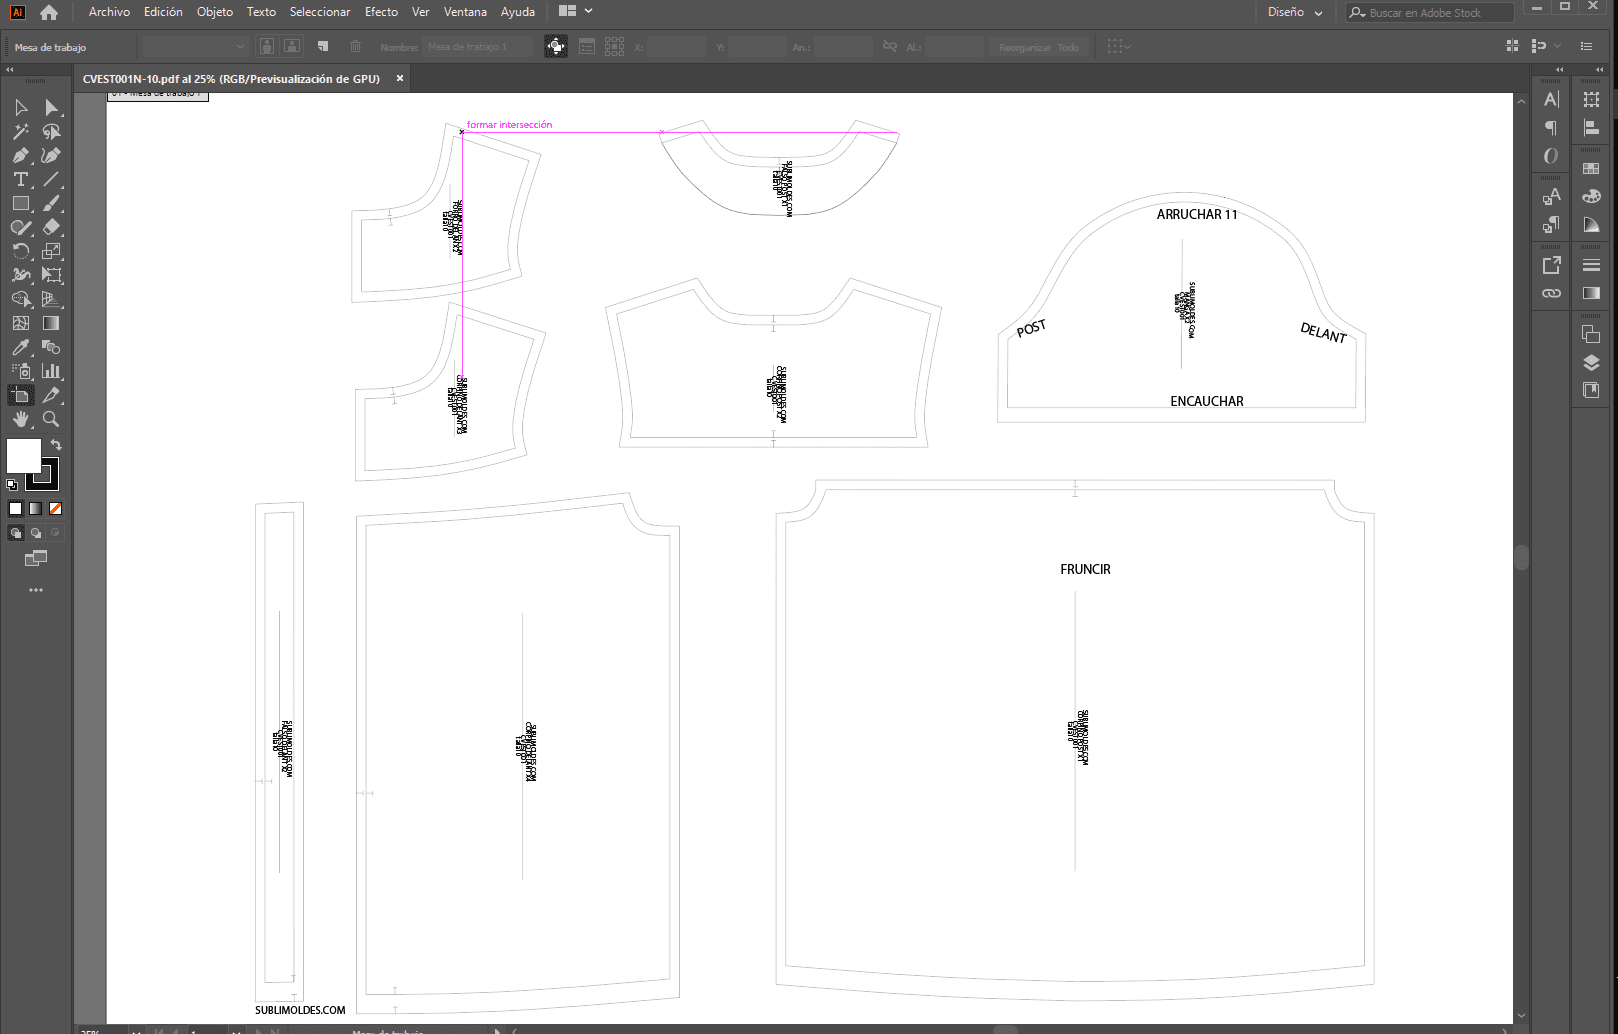Choose the Magic Wand tool

pyautogui.click(x=21, y=131)
